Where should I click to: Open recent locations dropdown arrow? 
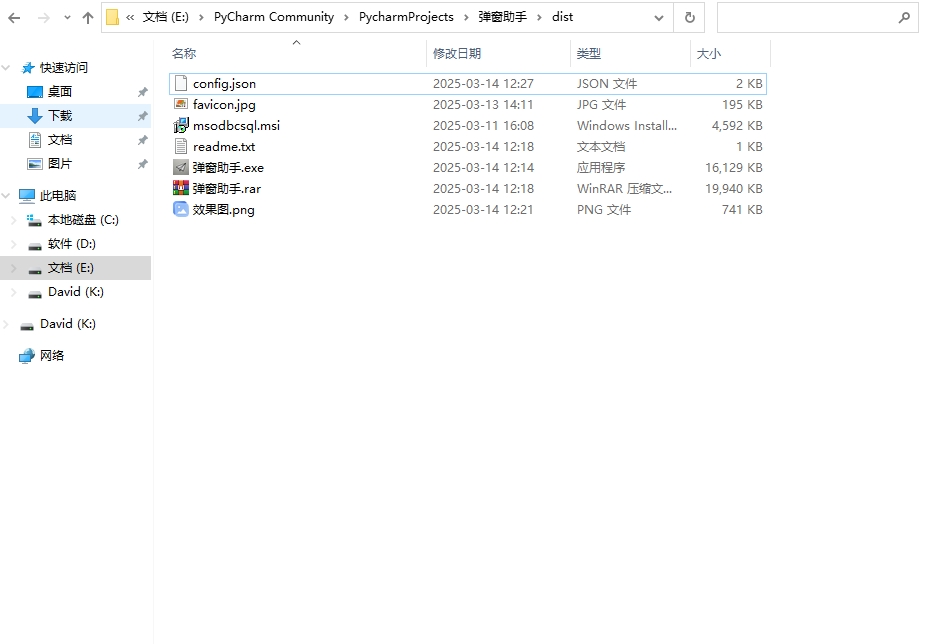pyautogui.click(x=67, y=17)
